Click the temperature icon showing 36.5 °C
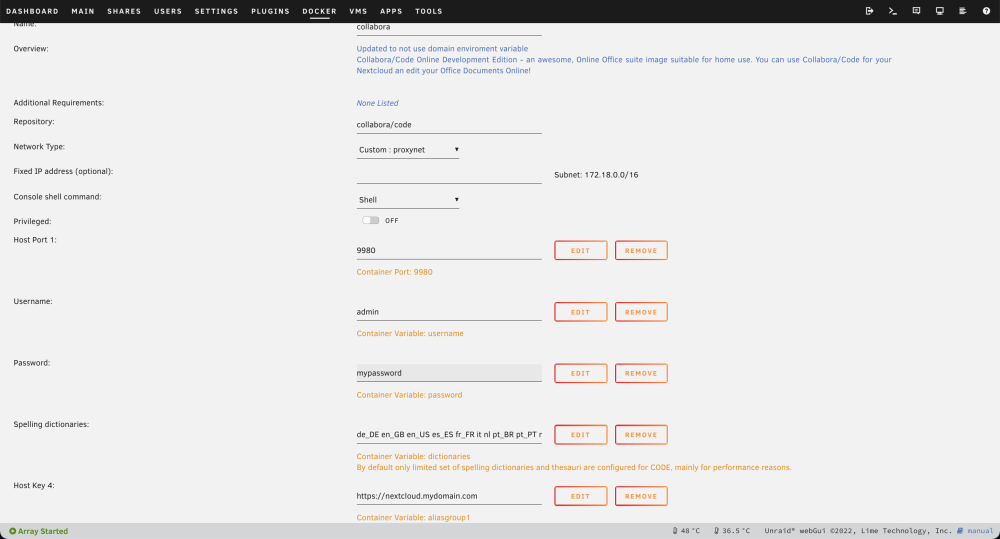 coord(716,531)
